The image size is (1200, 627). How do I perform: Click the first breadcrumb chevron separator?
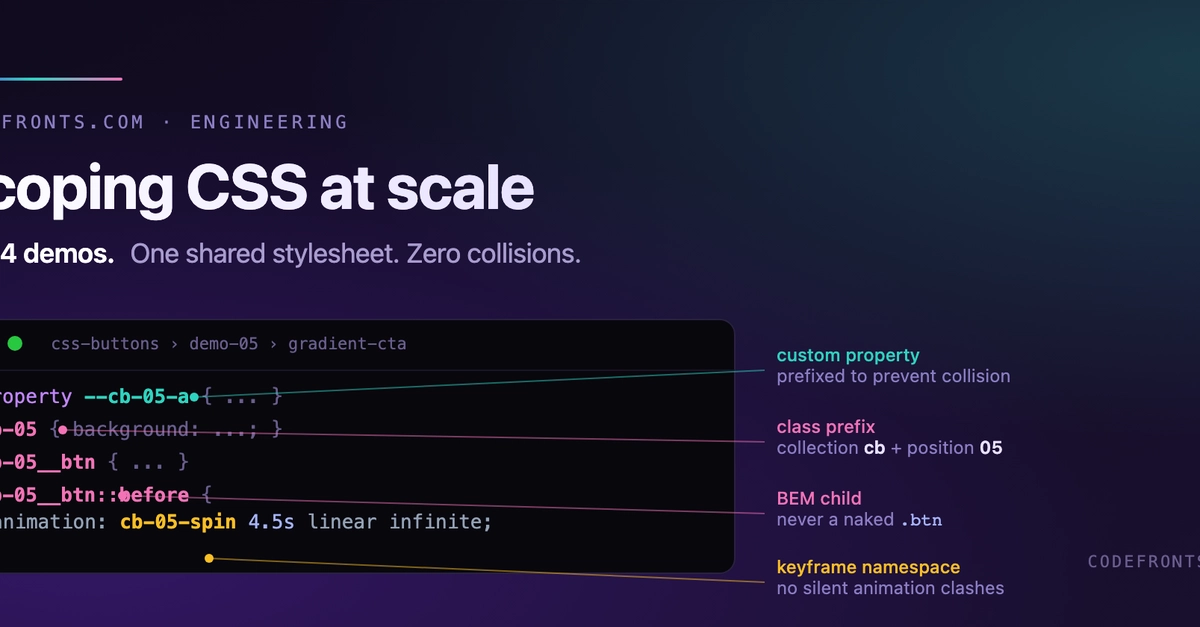click(x=174, y=344)
